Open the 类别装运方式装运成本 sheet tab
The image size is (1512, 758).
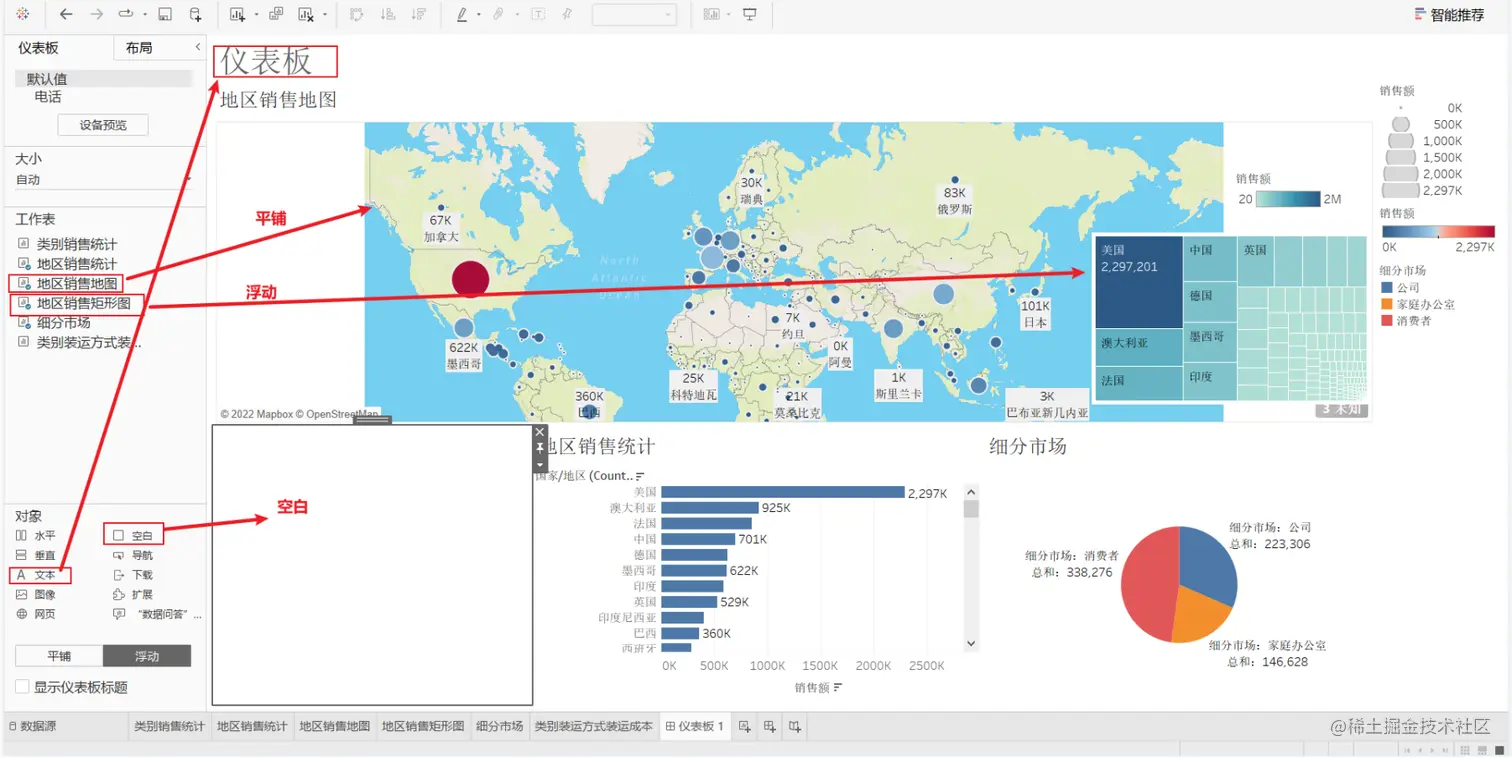point(593,726)
